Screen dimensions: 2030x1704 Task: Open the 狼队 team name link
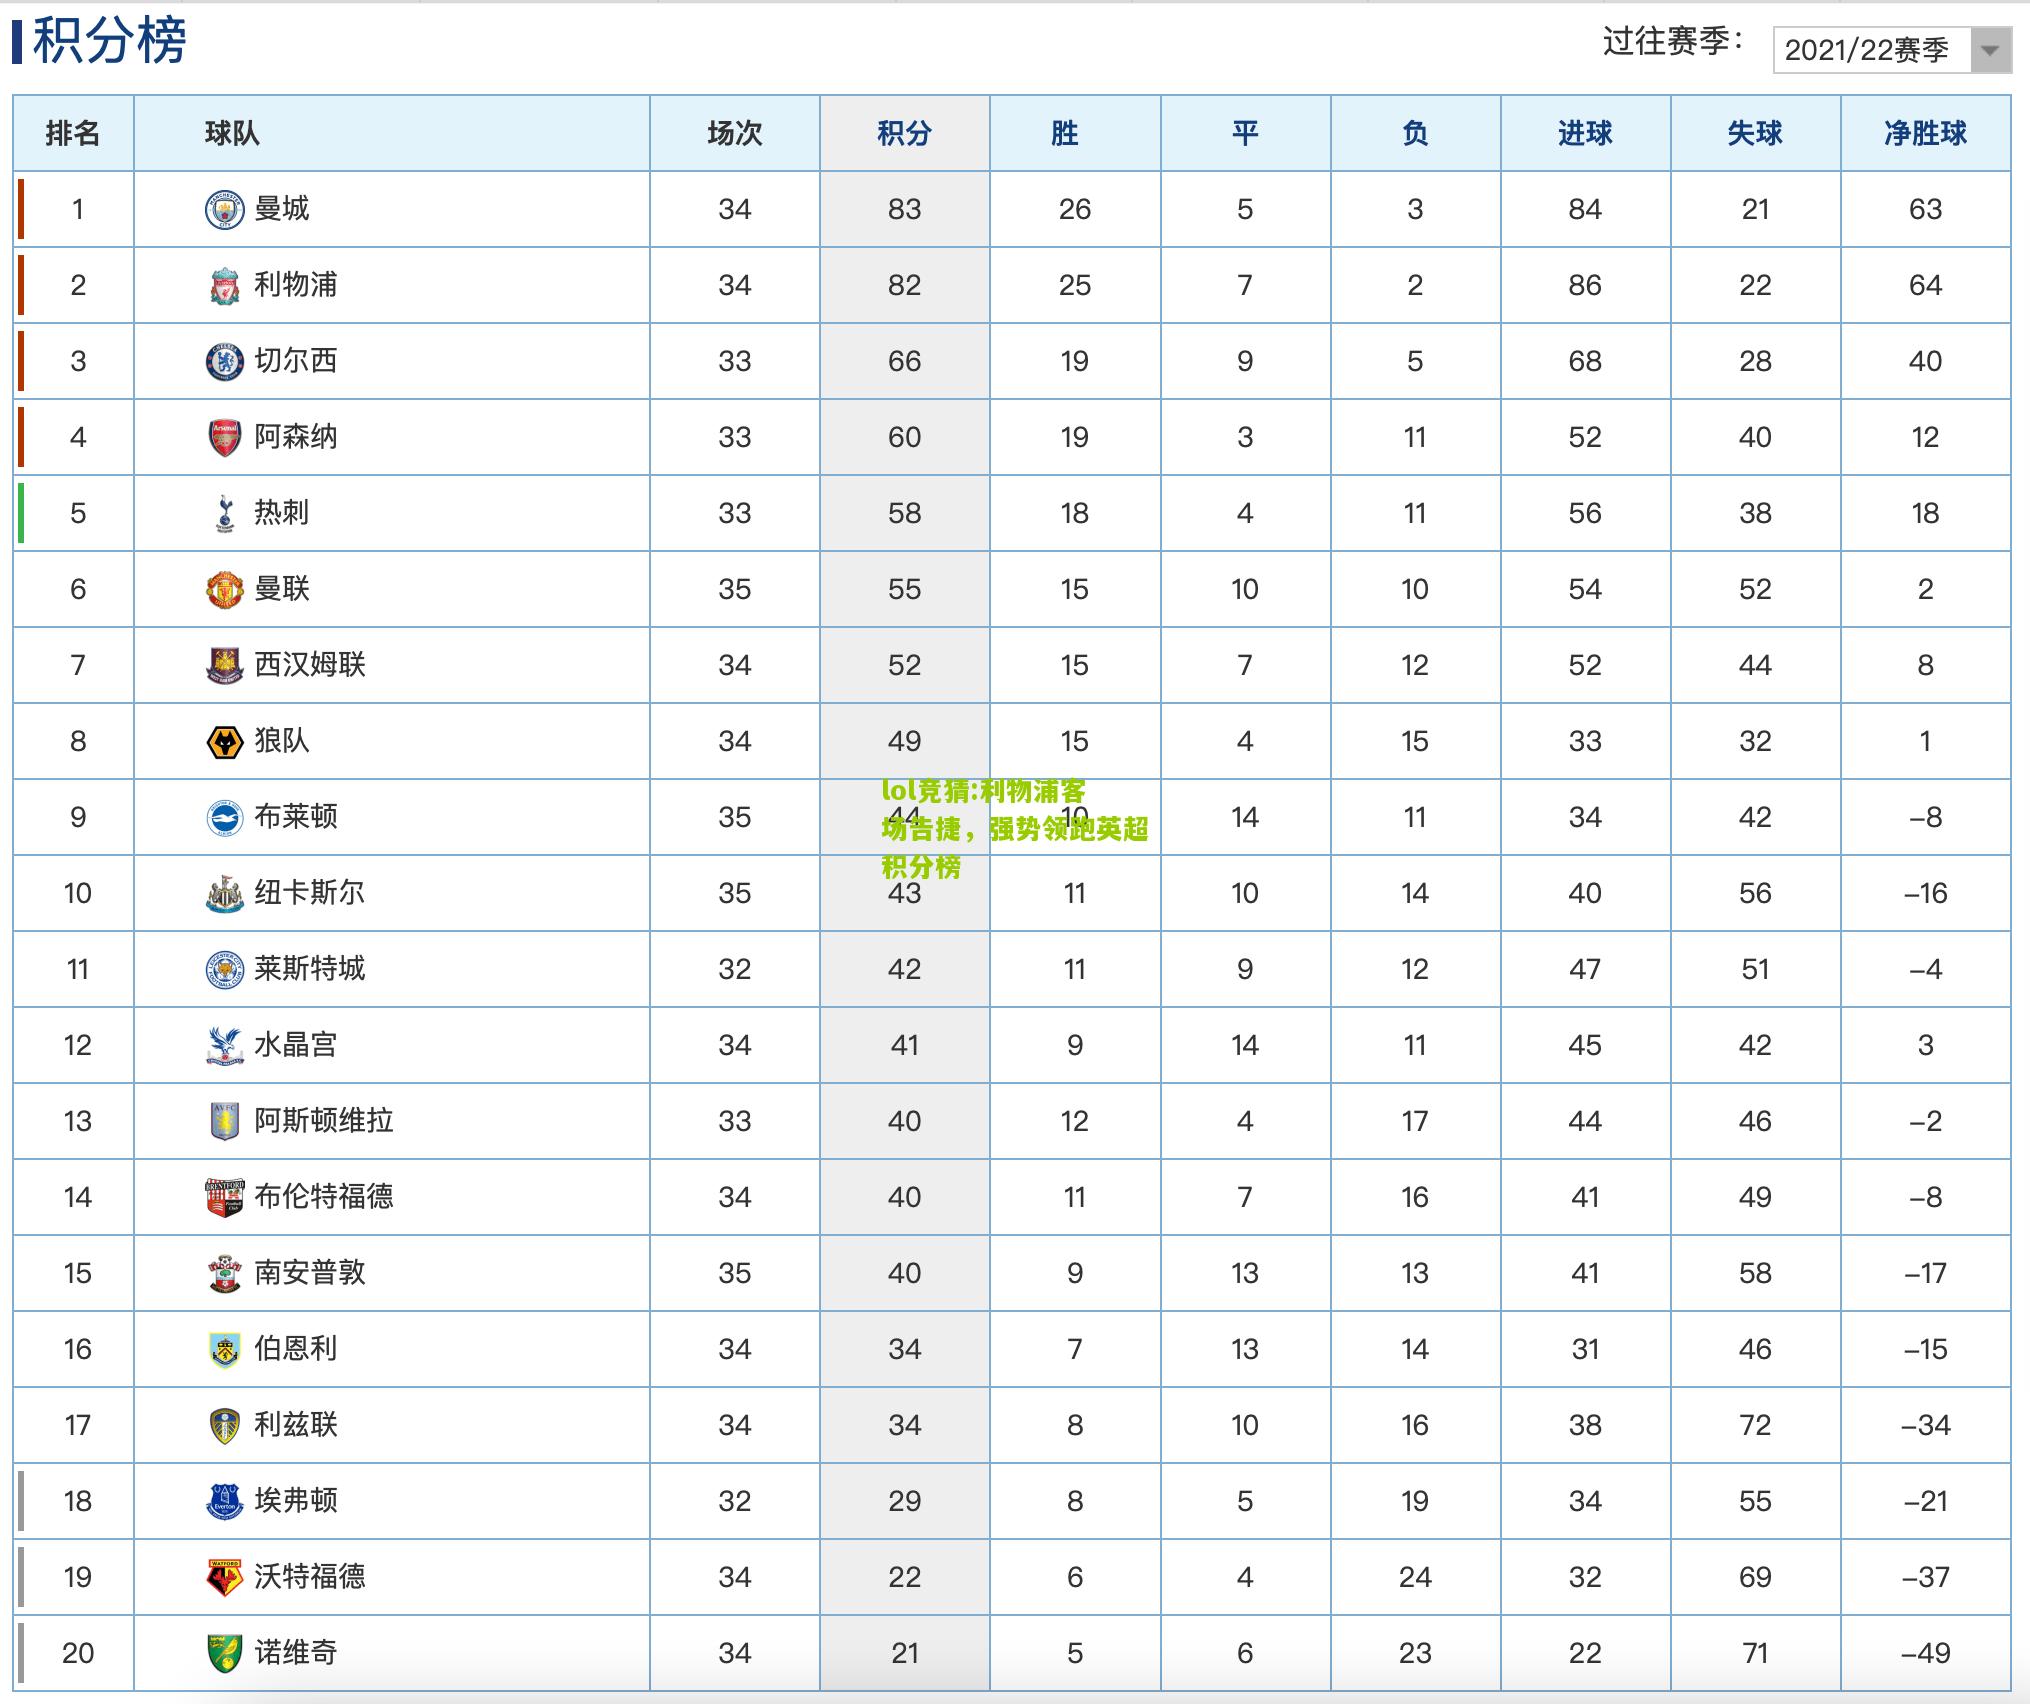click(282, 741)
